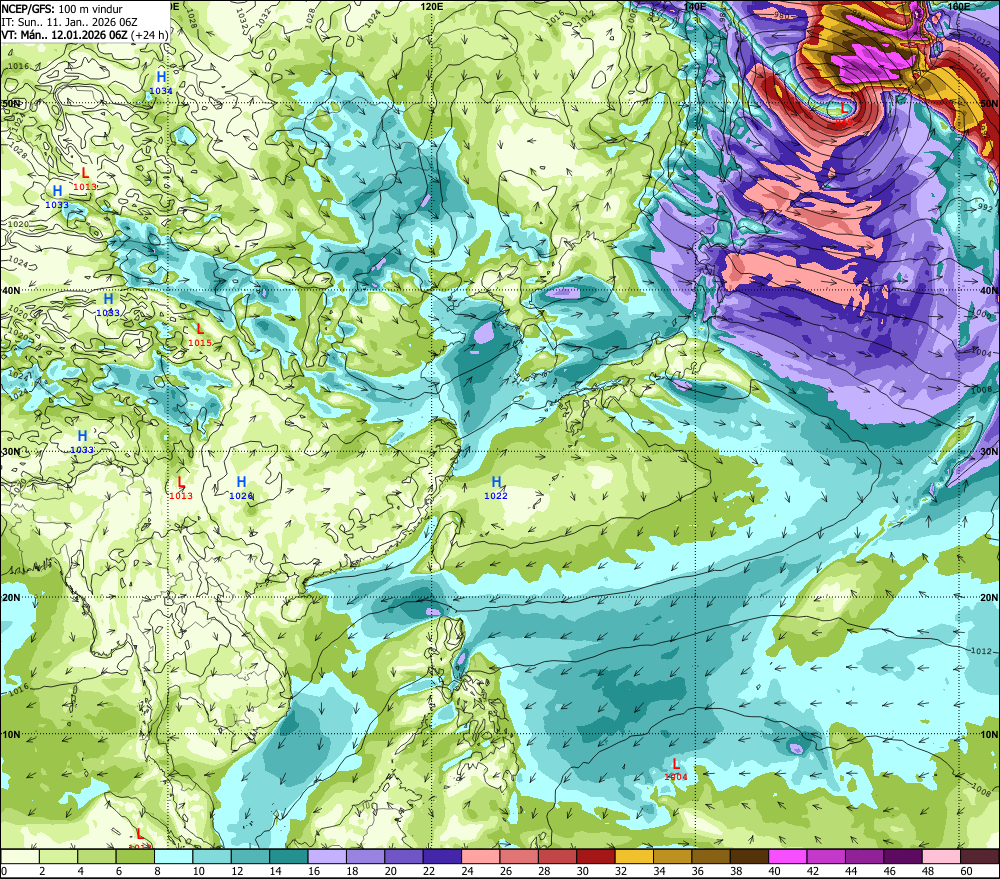Select the dark purple legend swatch between 46 and 48
Viewport: 1000px width, 879px height.
(x=902, y=857)
